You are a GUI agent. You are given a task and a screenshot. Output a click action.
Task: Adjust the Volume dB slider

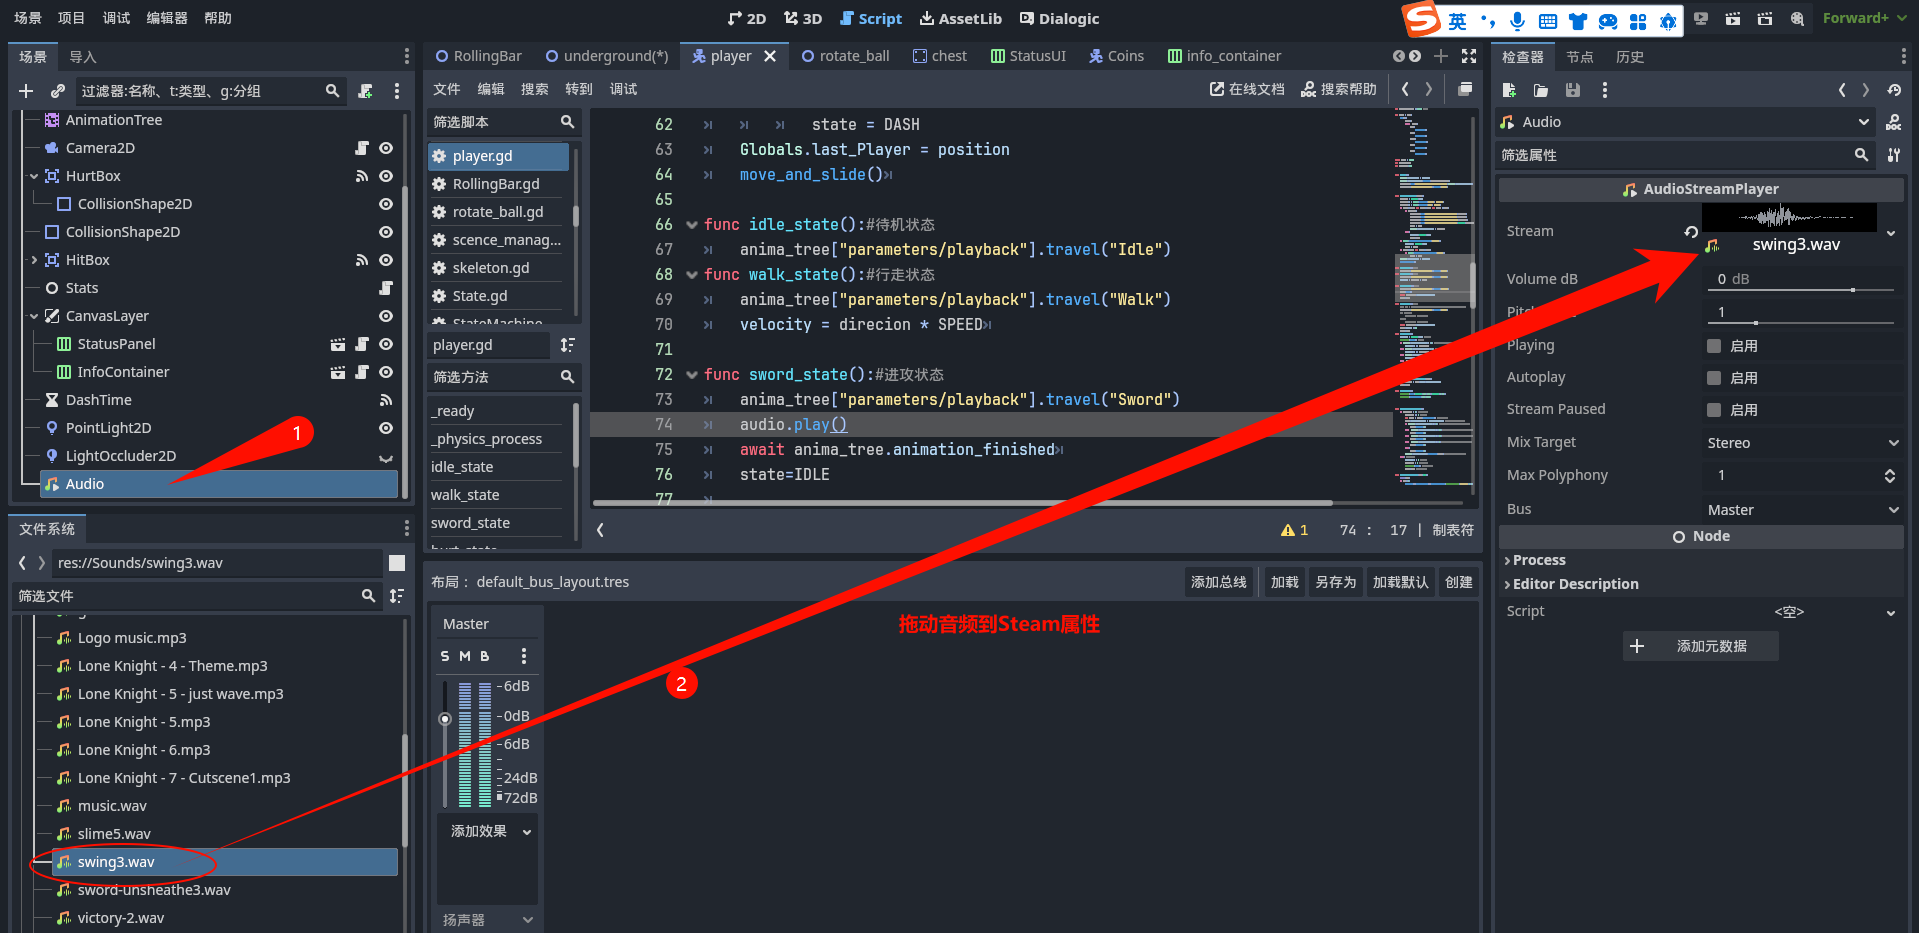1802,290
